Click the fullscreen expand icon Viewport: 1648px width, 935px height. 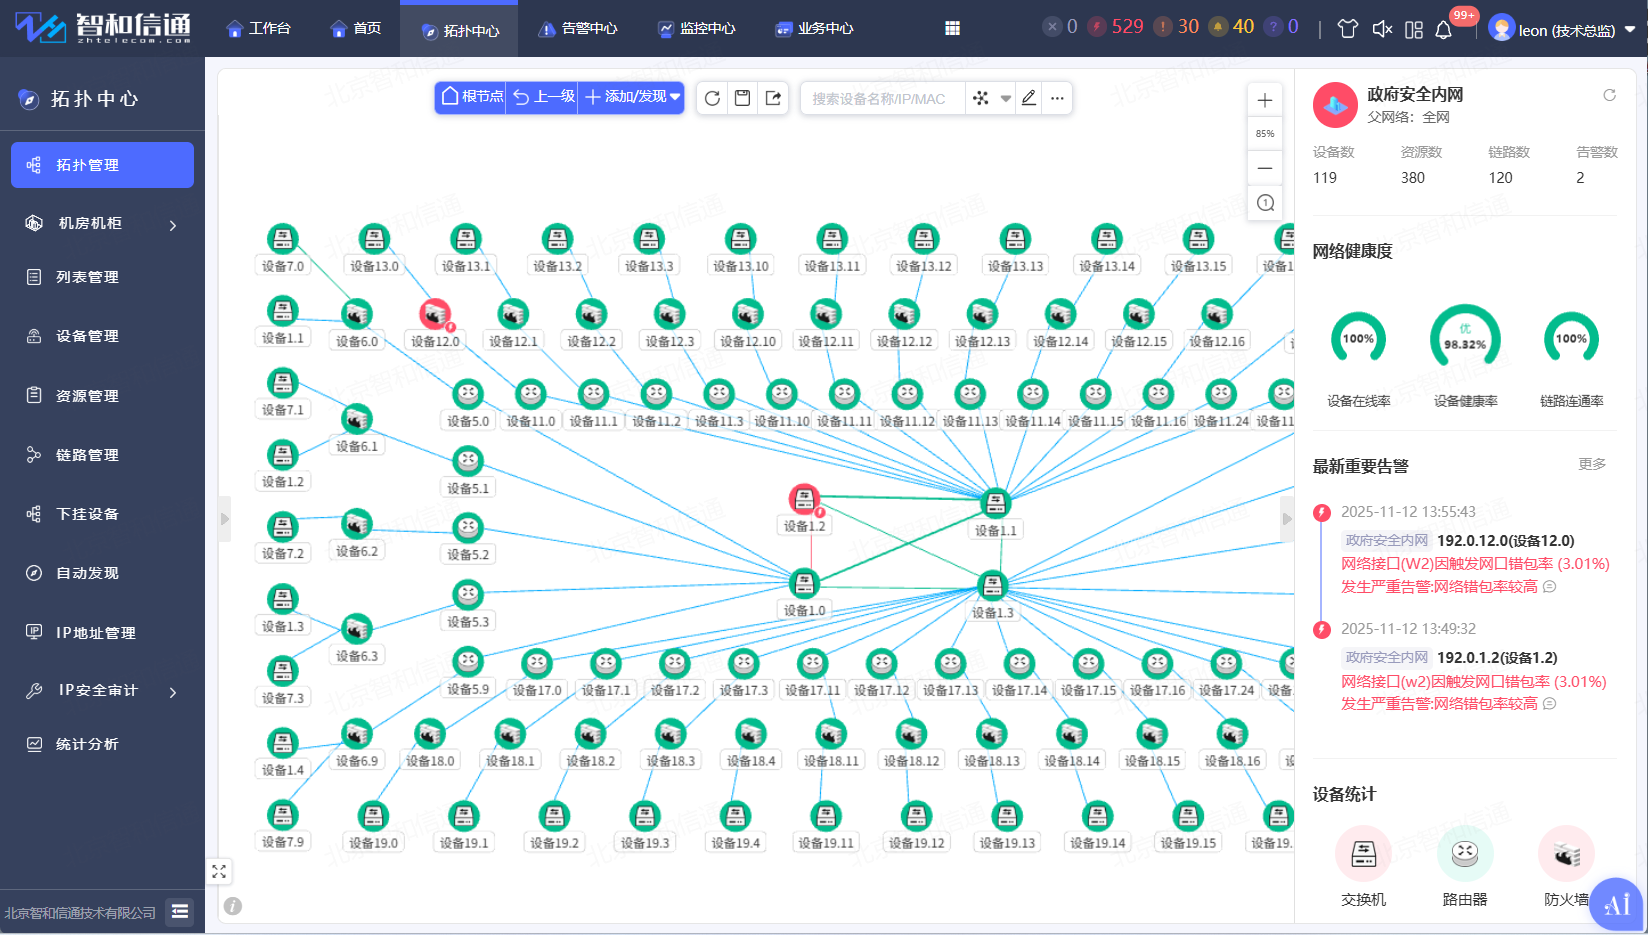219,872
